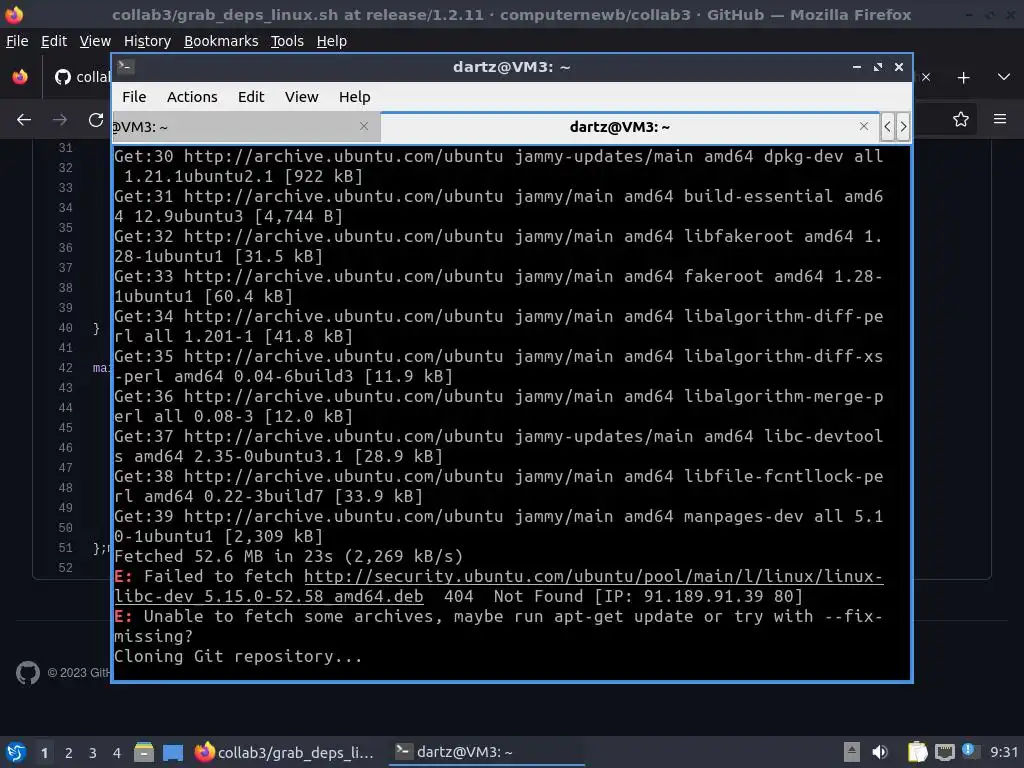Open Firefox View pinned icon
The height and width of the screenshot is (768, 1024).
click(20, 77)
